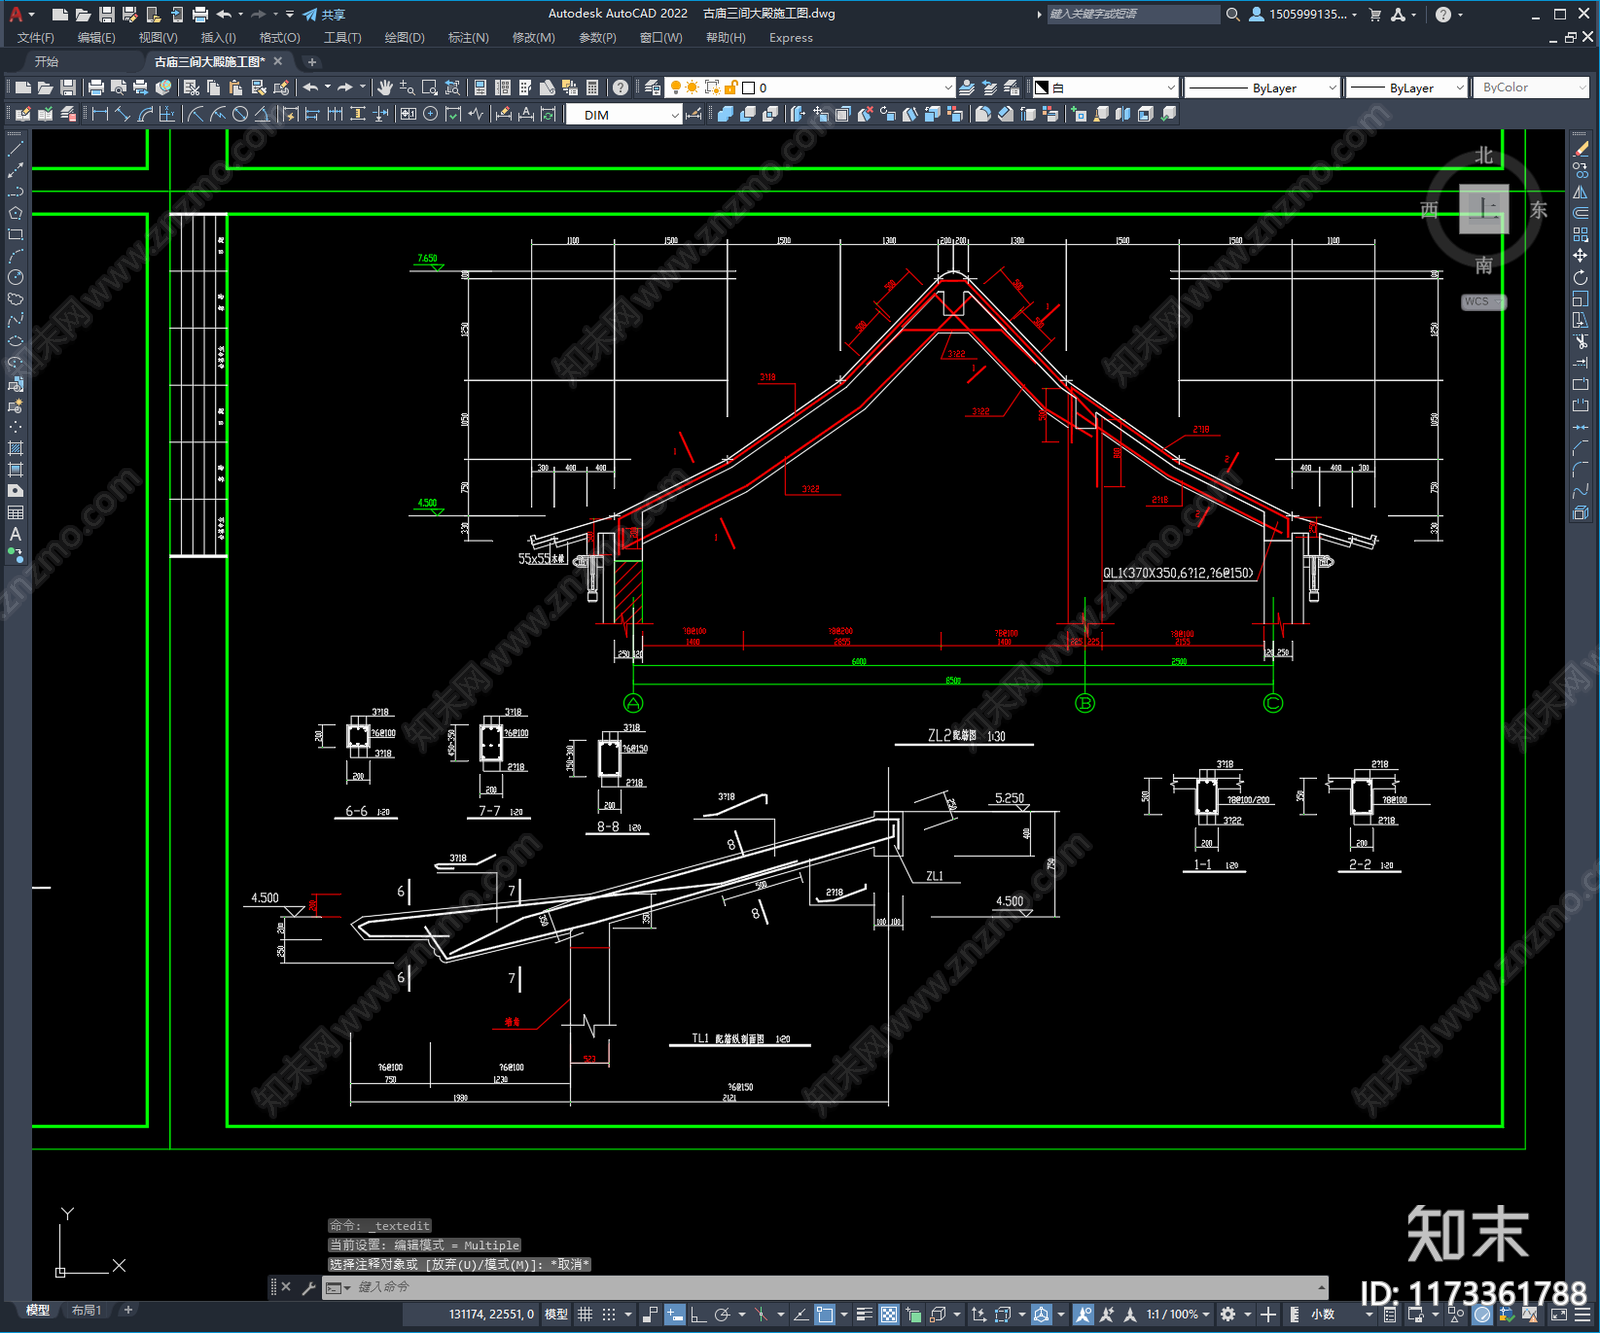Click the search magnifier icon in title bar
Screen dimensions: 1600x1333
coord(1233,14)
